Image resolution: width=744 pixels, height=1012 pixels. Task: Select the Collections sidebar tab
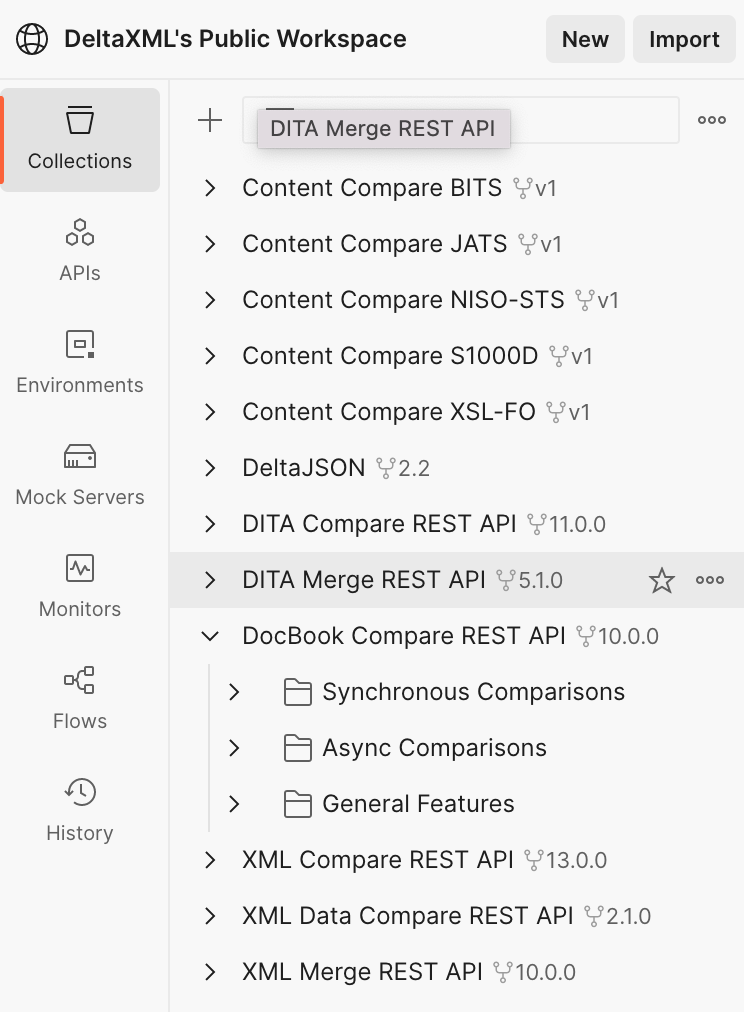click(x=80, y=140)
